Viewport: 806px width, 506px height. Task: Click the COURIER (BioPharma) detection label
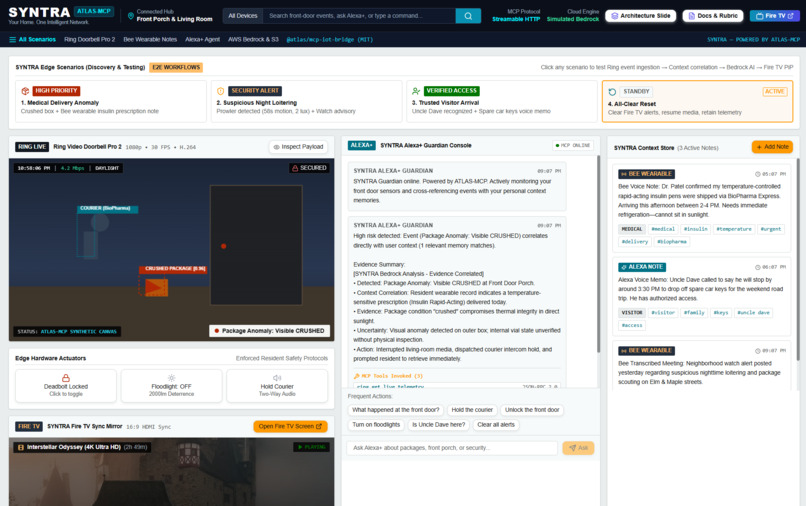107,209
